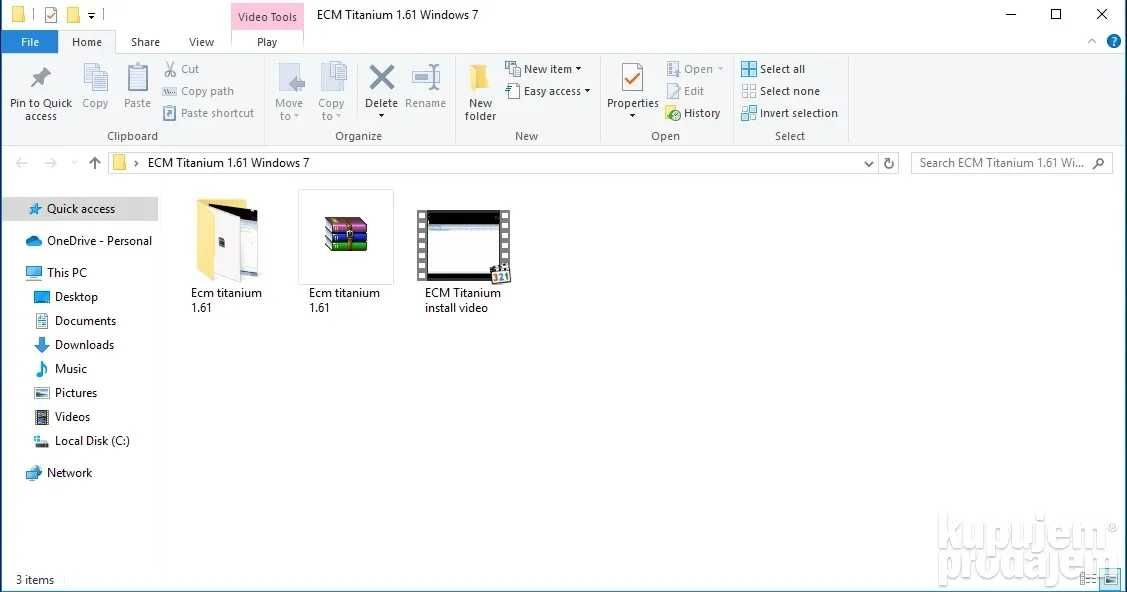This screenshot has width=1127, height=592.
Task: Click the Cut scissors icon
Action: 170,69
